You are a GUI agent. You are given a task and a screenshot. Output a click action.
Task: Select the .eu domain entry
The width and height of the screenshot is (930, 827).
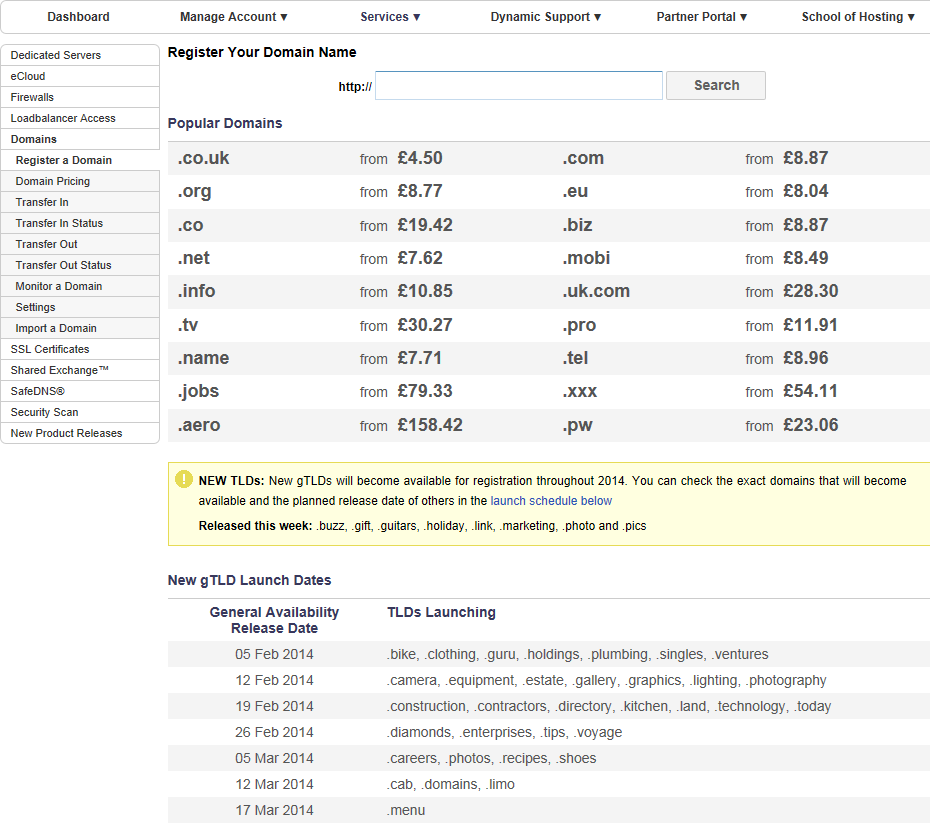coord(575,192)
